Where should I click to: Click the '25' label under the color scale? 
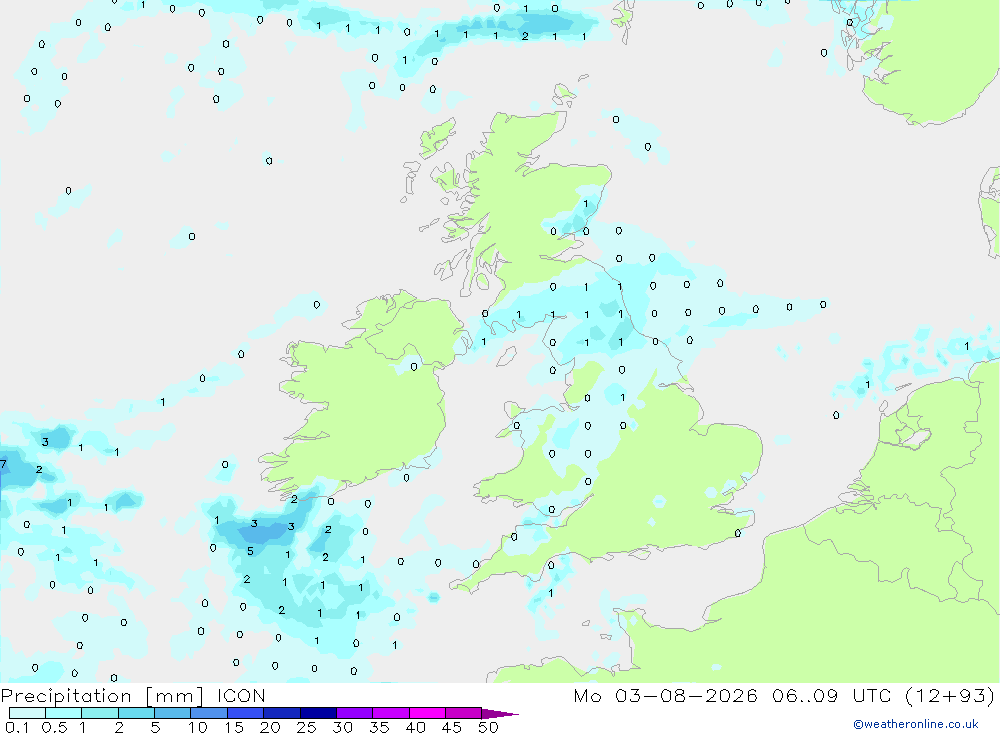307,727
